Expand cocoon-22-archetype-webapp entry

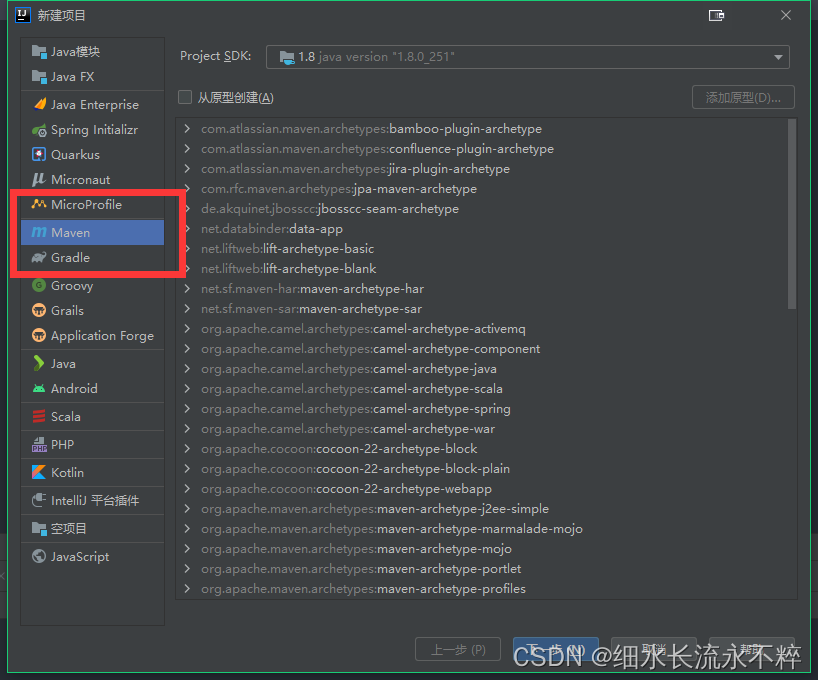(x=187, y=488)
